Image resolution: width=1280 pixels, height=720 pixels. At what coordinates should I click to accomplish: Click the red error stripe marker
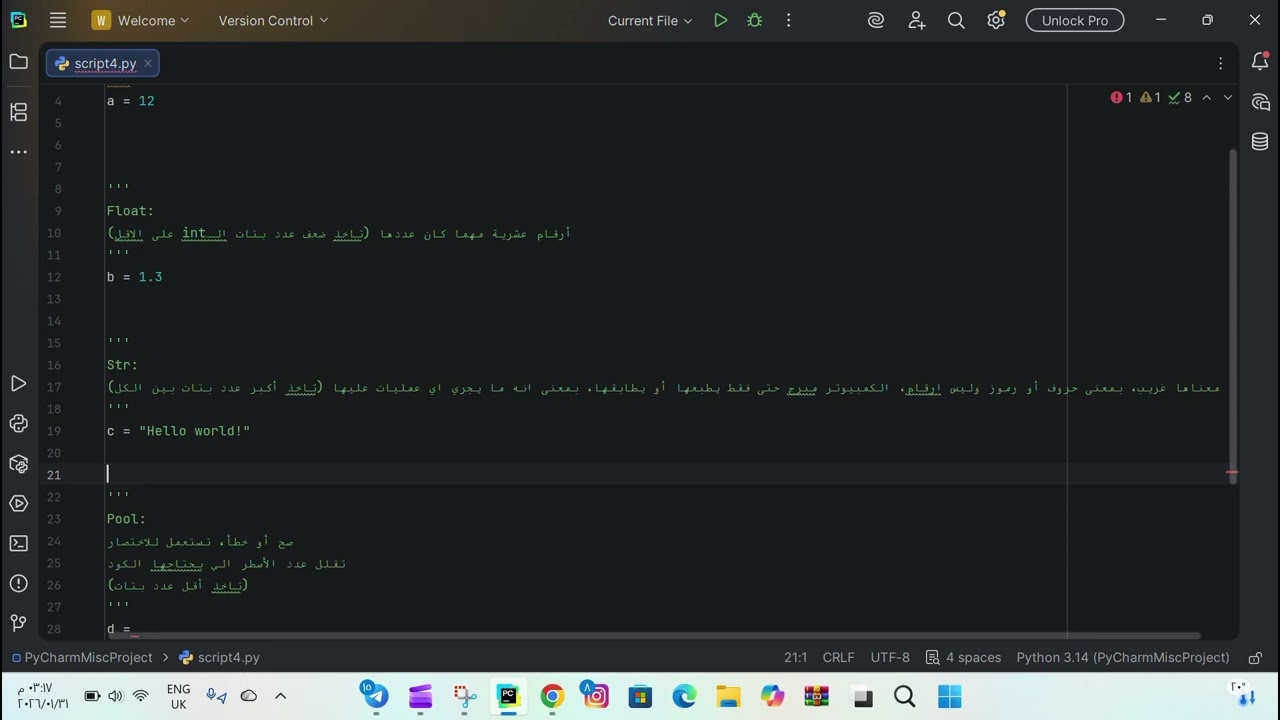coord(1232,473)
